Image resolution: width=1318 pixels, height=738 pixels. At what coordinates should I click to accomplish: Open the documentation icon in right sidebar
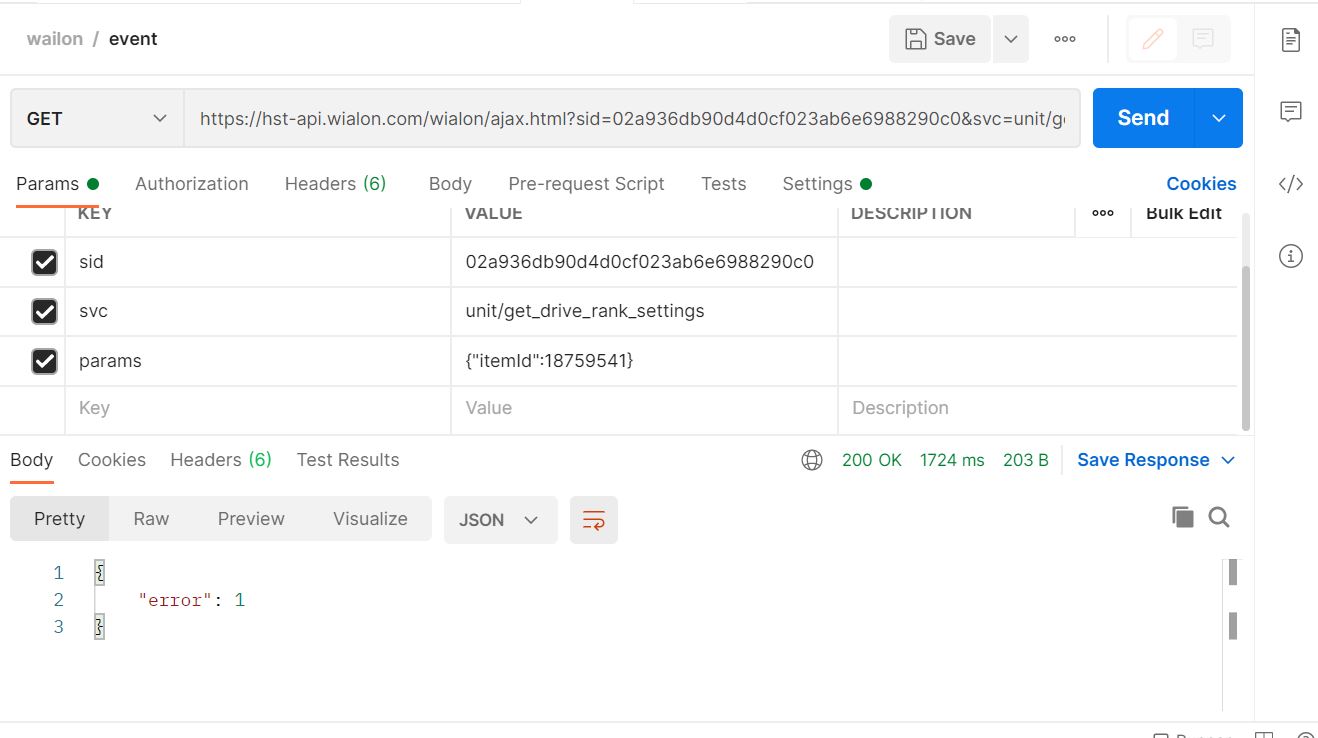1290,40
